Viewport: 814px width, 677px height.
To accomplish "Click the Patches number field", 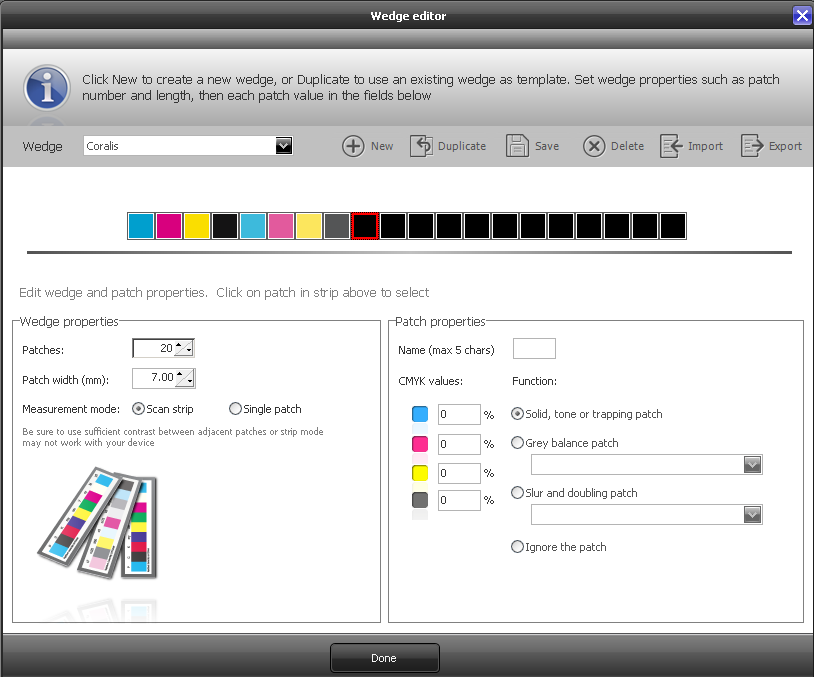I will (154, 348).
